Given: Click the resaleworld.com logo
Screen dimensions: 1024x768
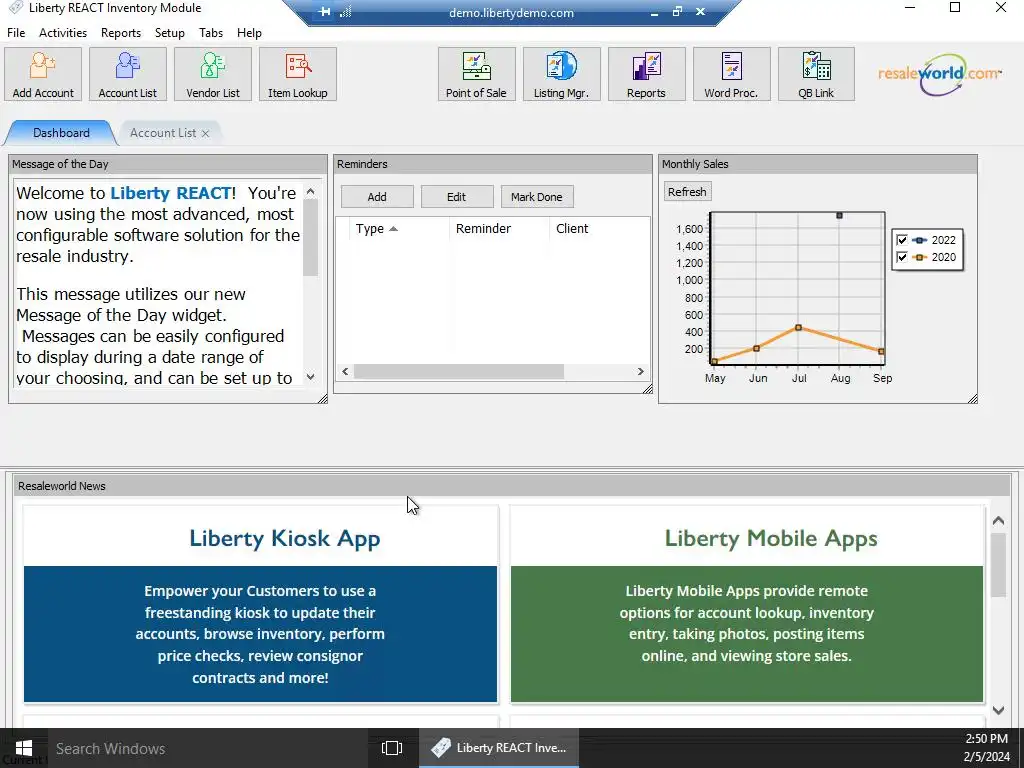Looking at the screenshot, I should 939,74.
